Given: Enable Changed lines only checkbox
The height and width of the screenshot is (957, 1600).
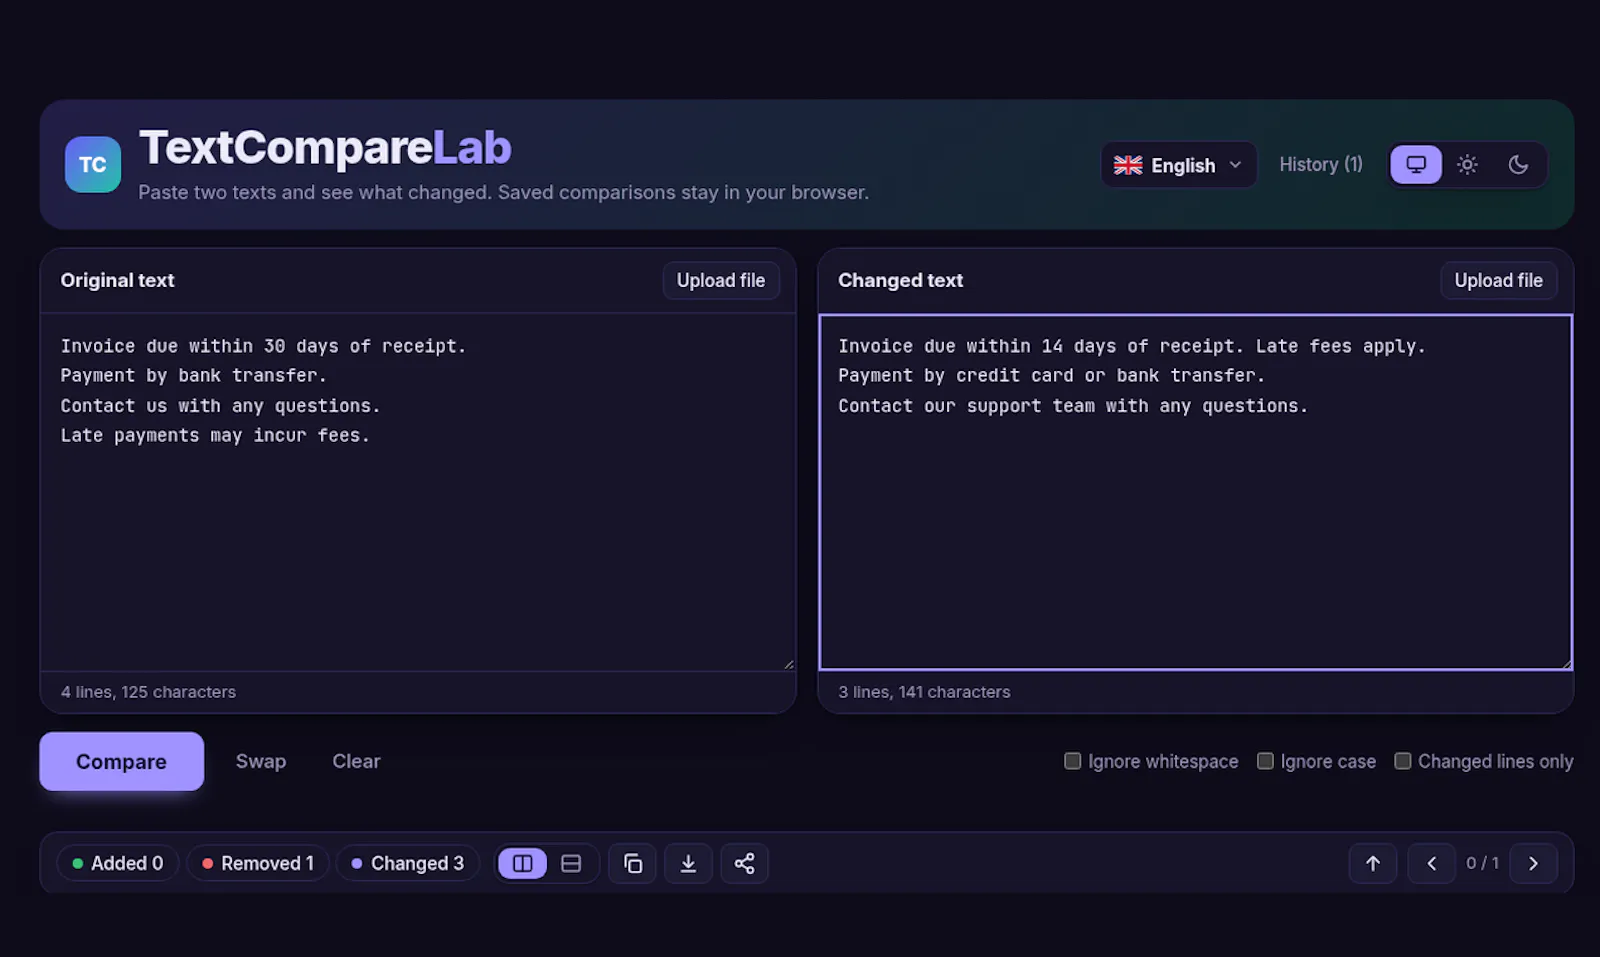Looking at the screenshot, I should pos(1403,761).
